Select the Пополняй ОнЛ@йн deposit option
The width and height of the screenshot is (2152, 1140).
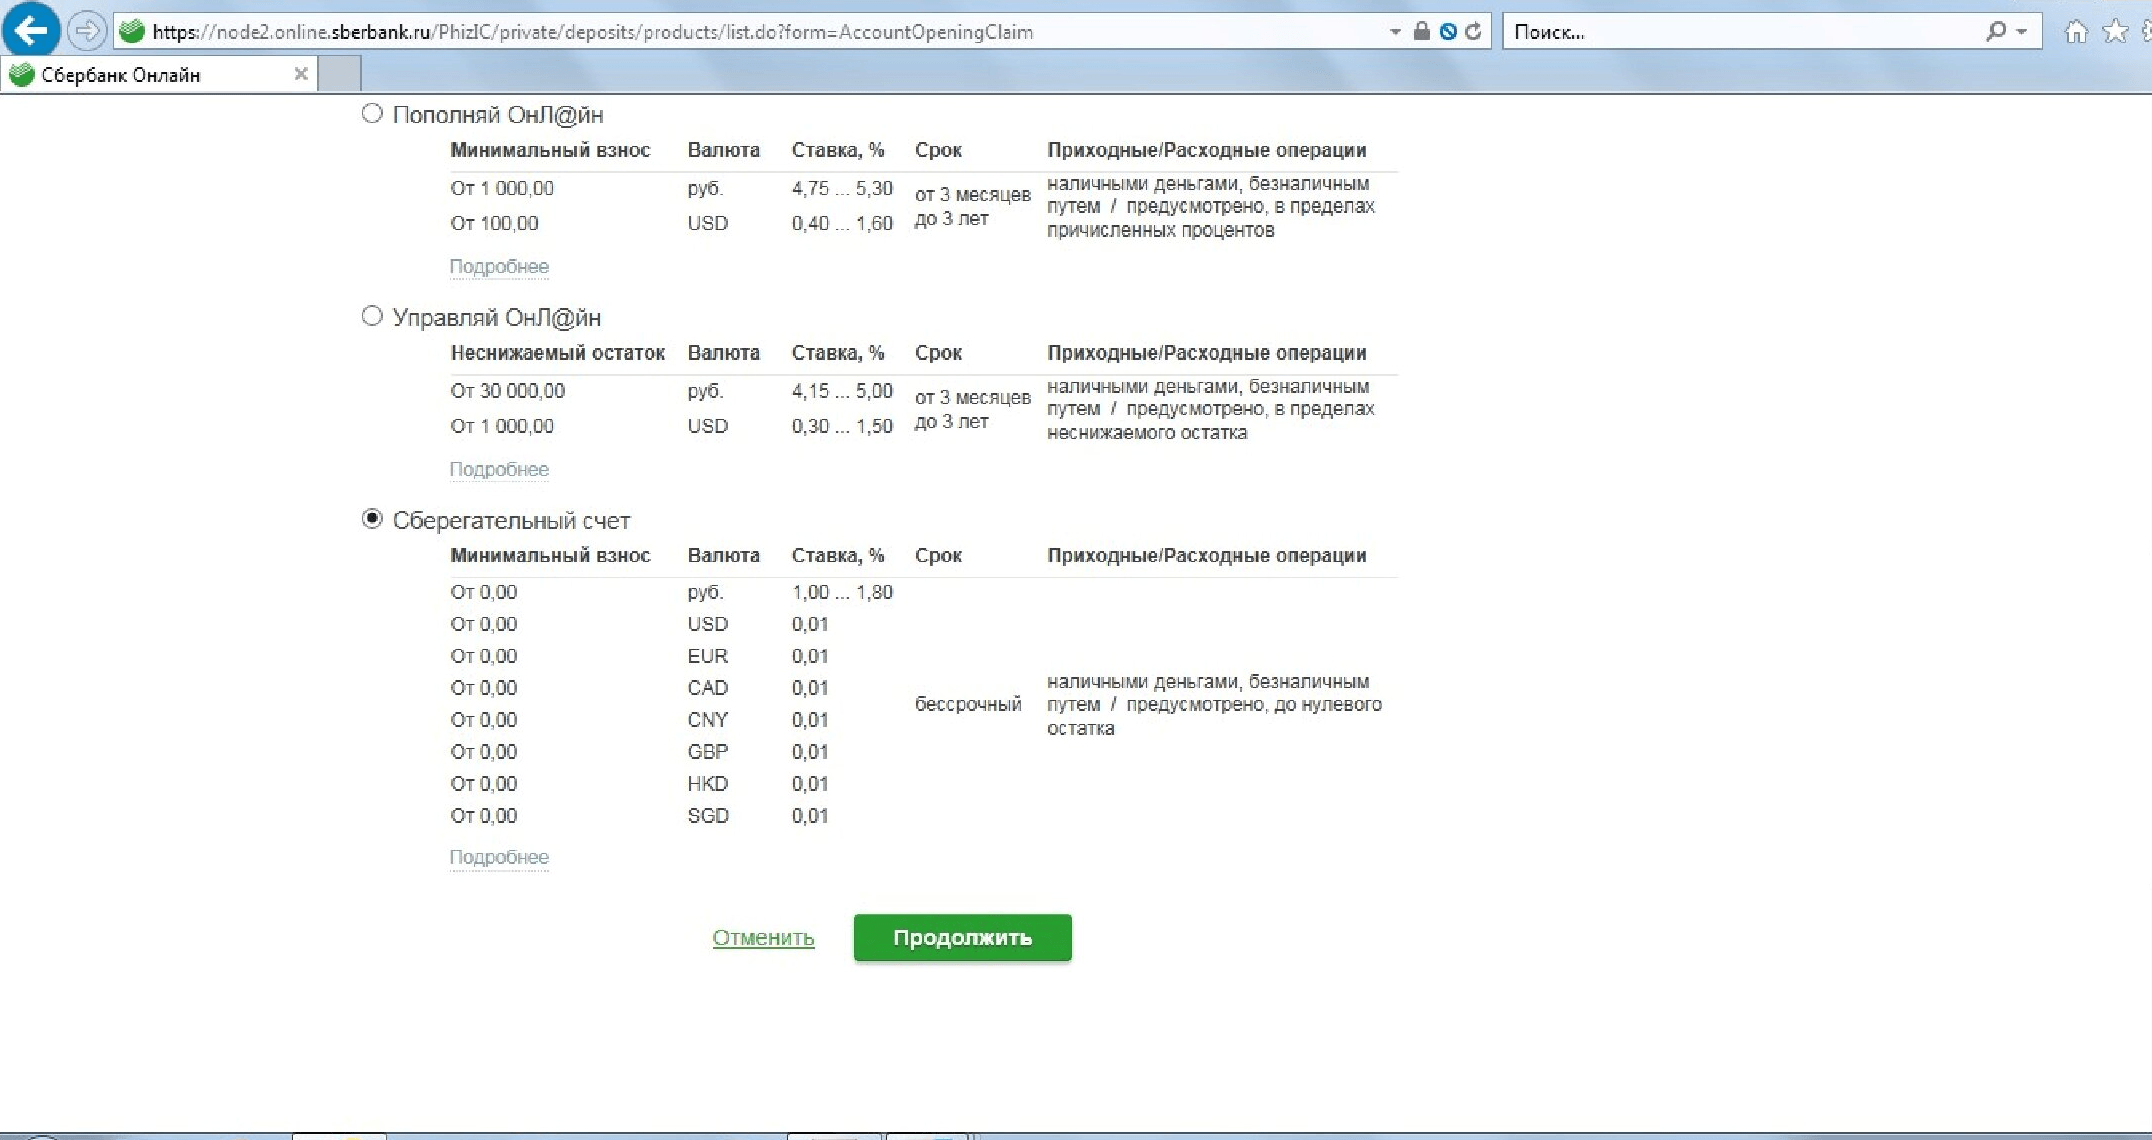coord(372,113)
